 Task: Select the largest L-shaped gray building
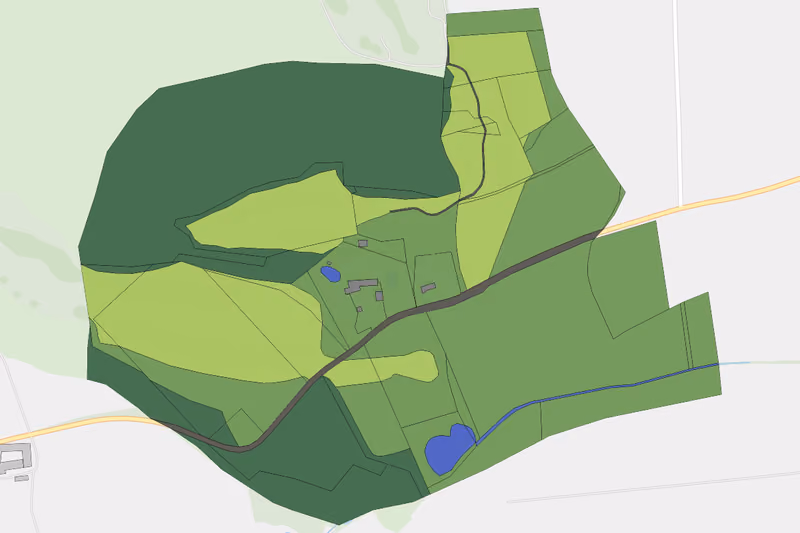click(x=361, y=286)
